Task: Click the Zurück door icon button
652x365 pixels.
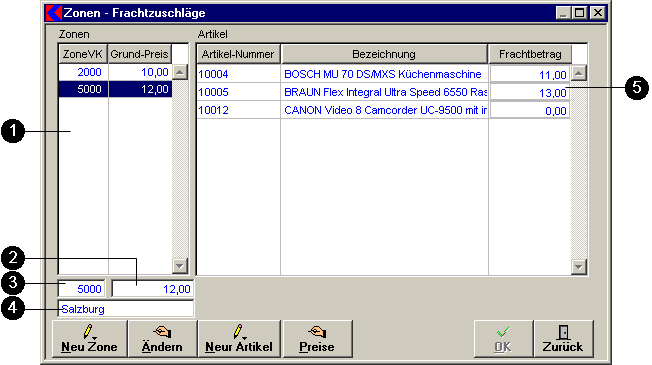Action: pos(563,339)
